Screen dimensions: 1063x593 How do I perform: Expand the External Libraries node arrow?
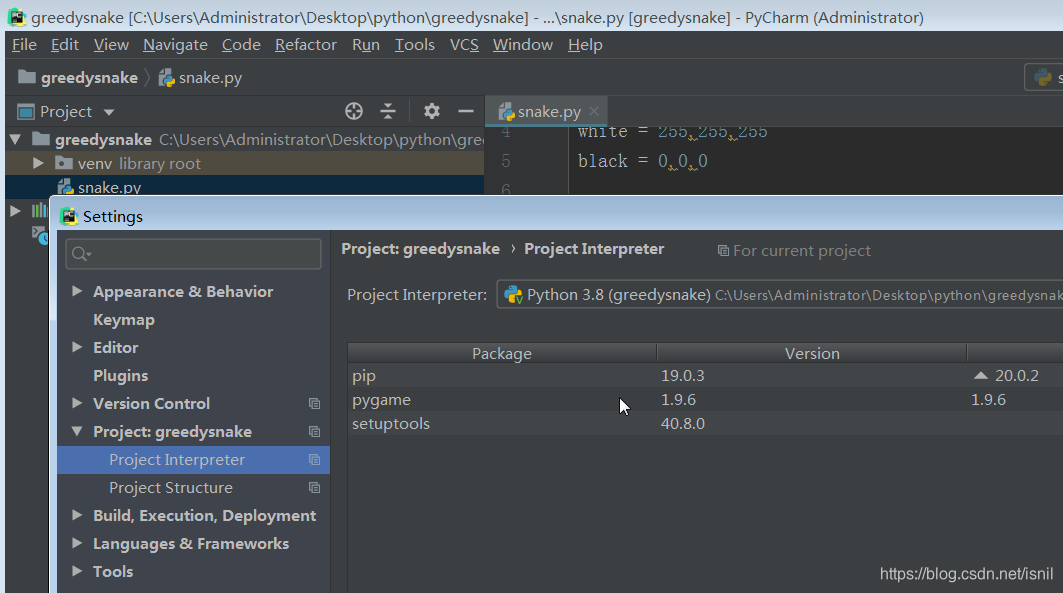(x=15, y=211)
